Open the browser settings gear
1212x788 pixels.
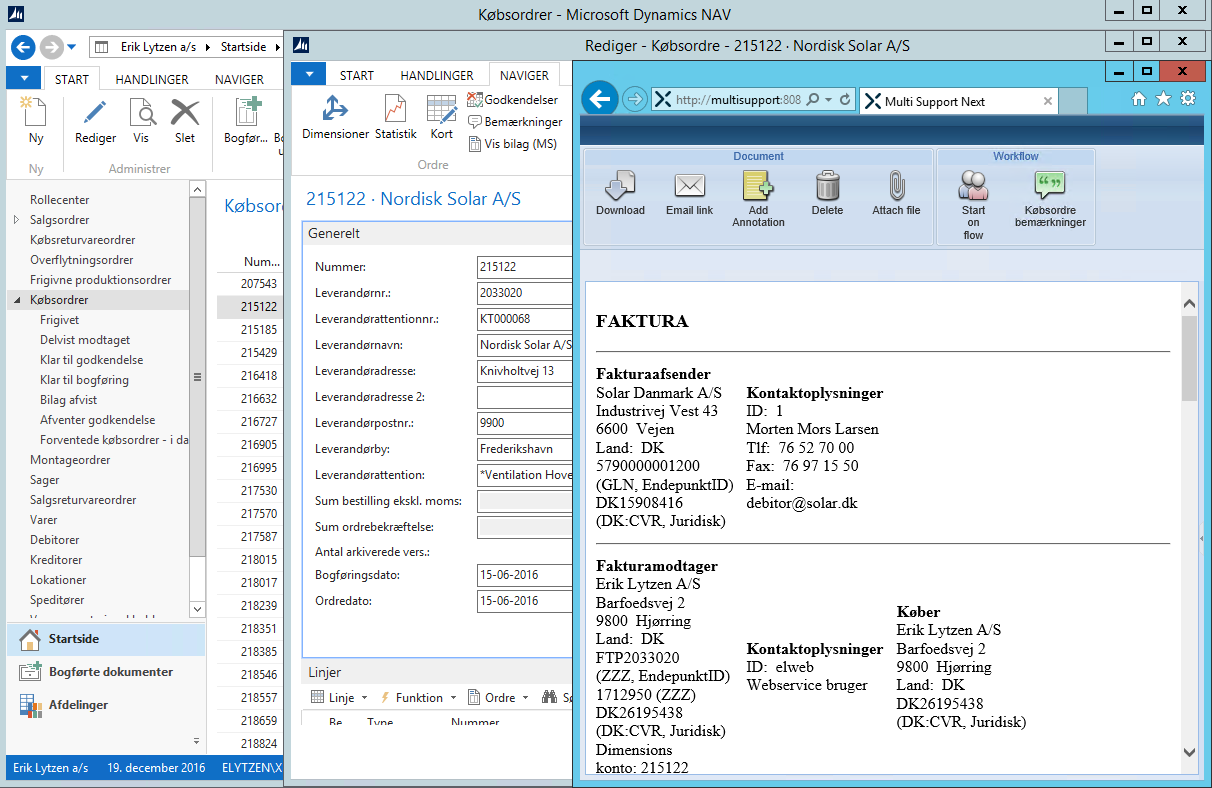click(x=1188, y=98)
